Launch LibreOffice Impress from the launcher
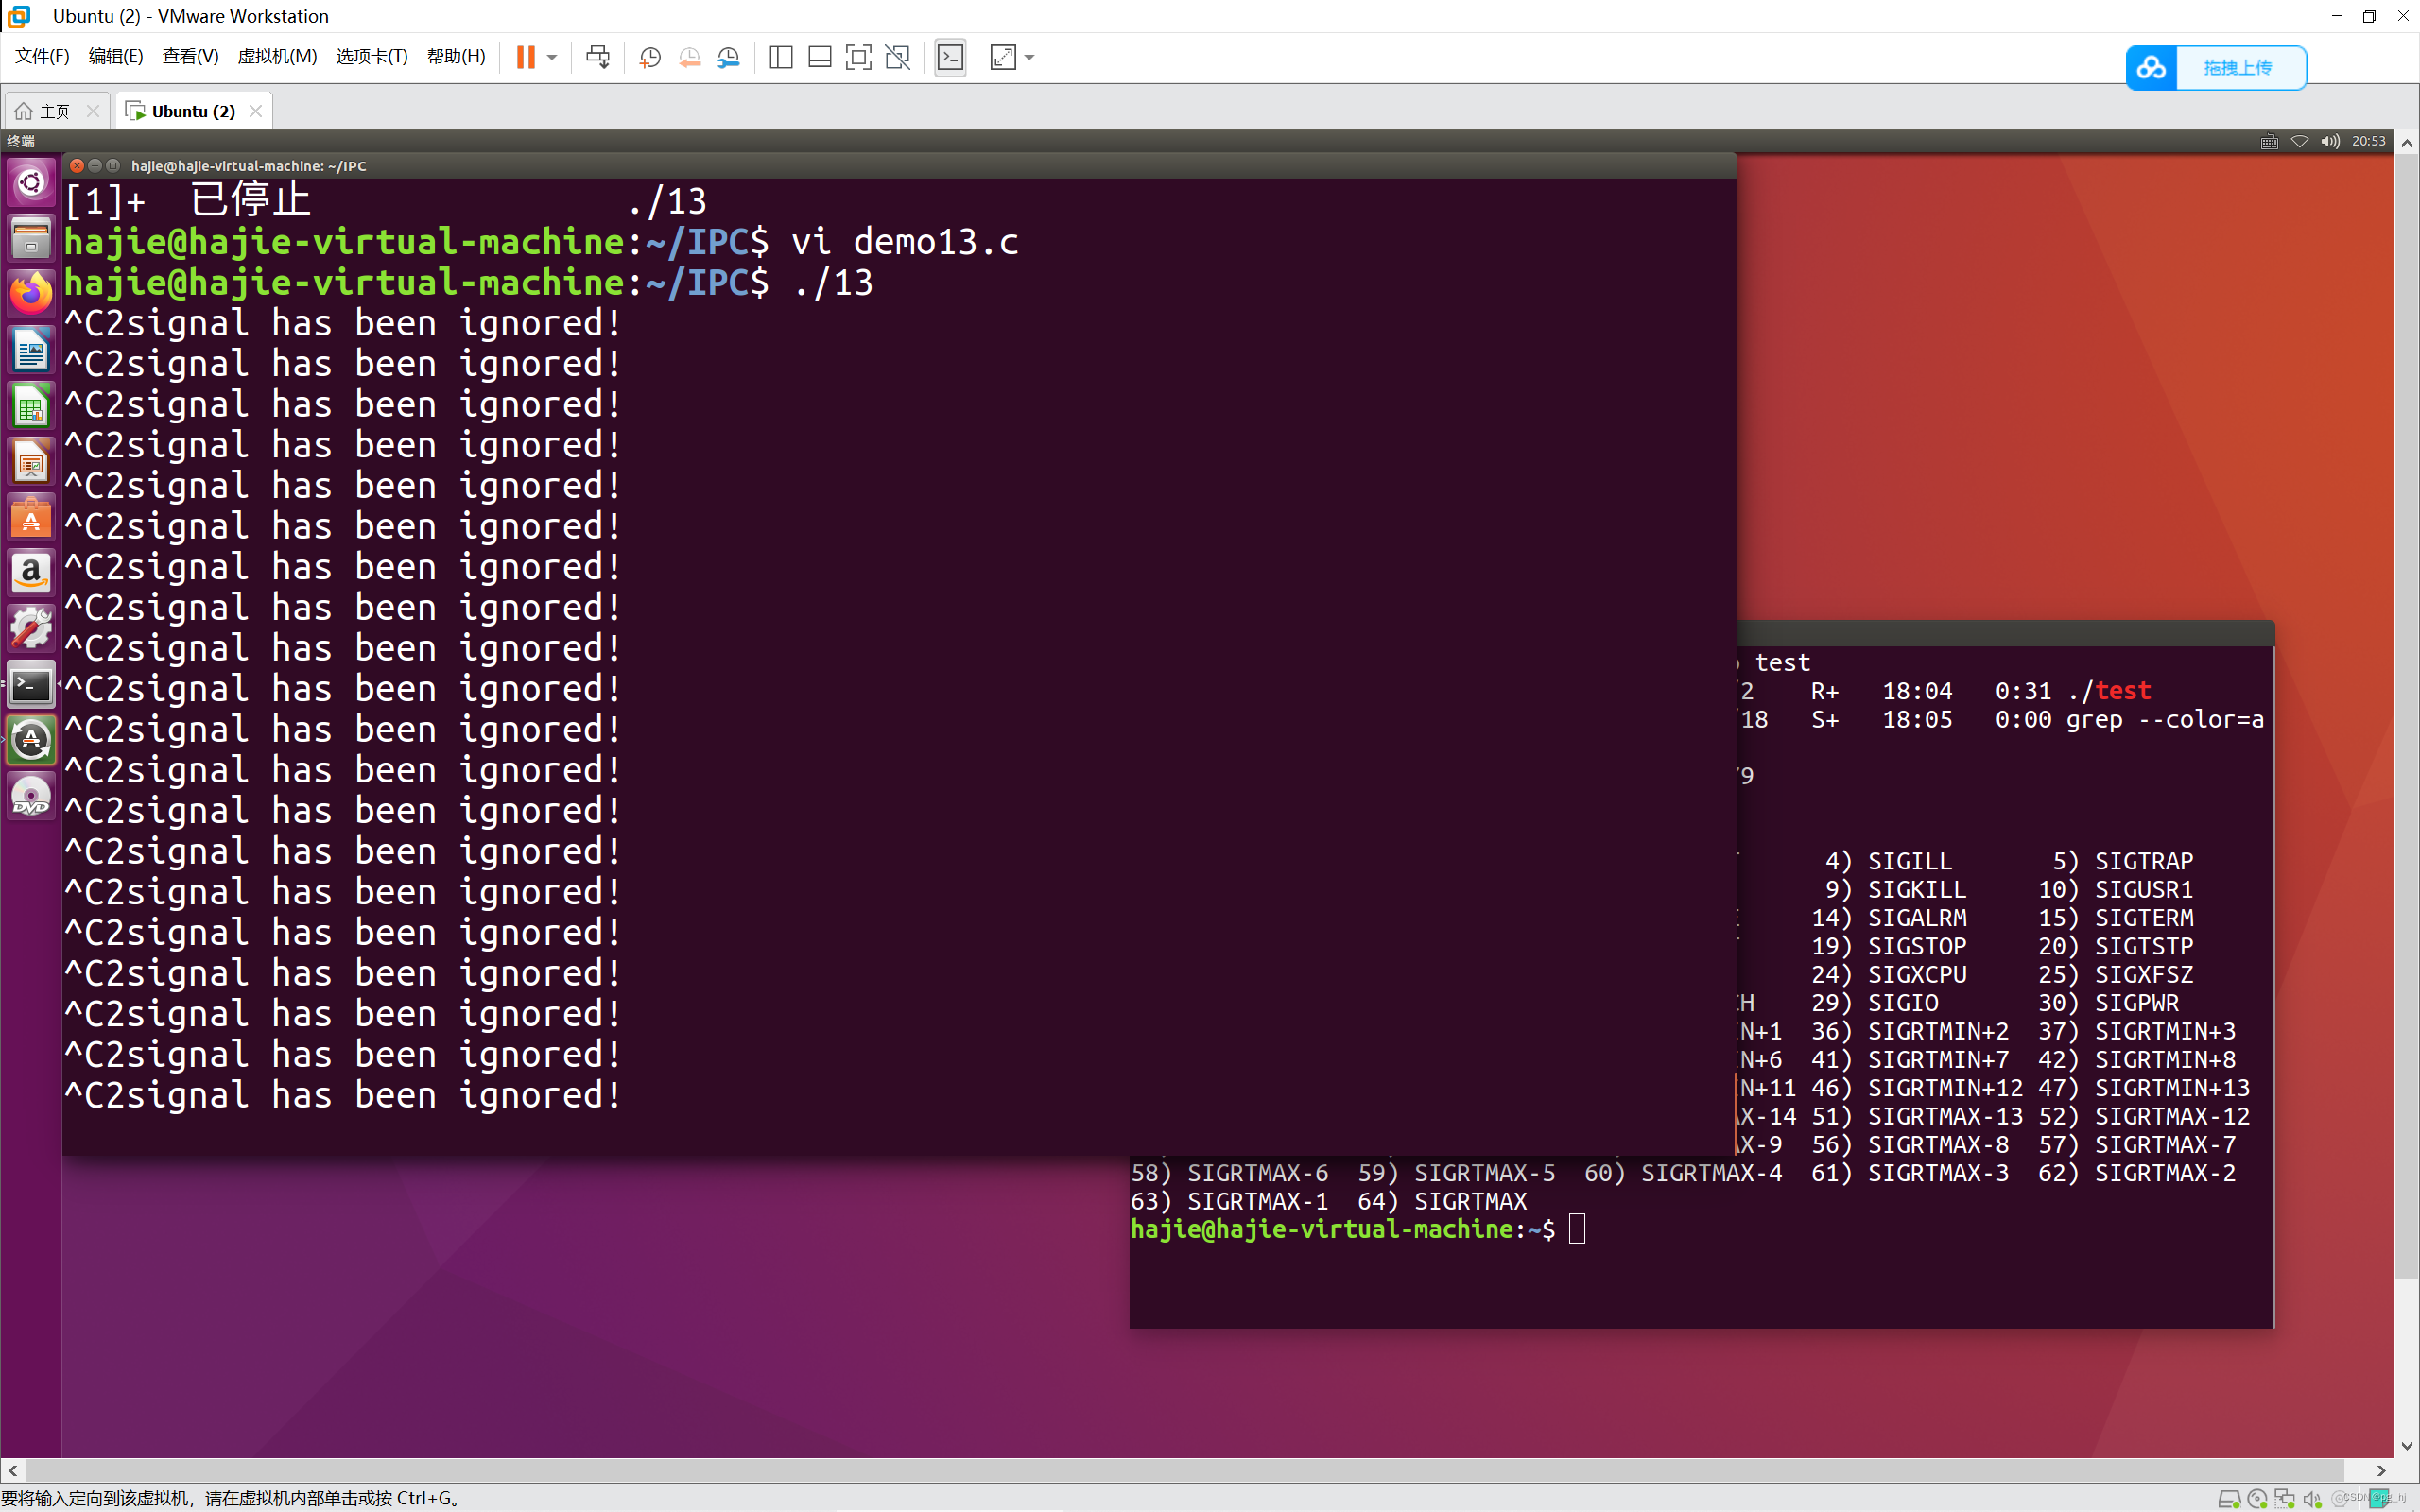2420x1512 pixels. (31, 462)
